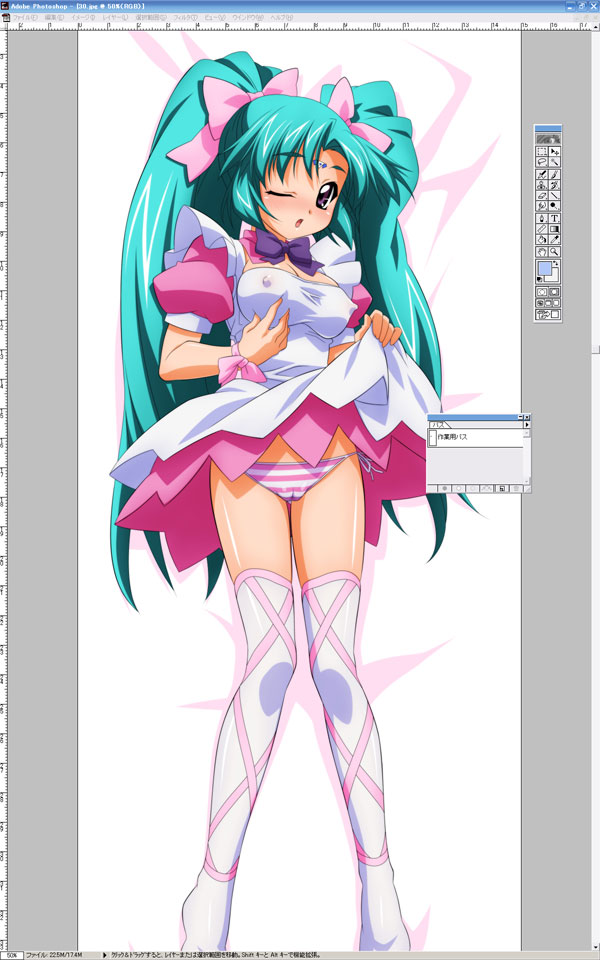Choose Full Screen with Menu Bar mode
This screenshot has width=600, height=960.
pos(548,303)
